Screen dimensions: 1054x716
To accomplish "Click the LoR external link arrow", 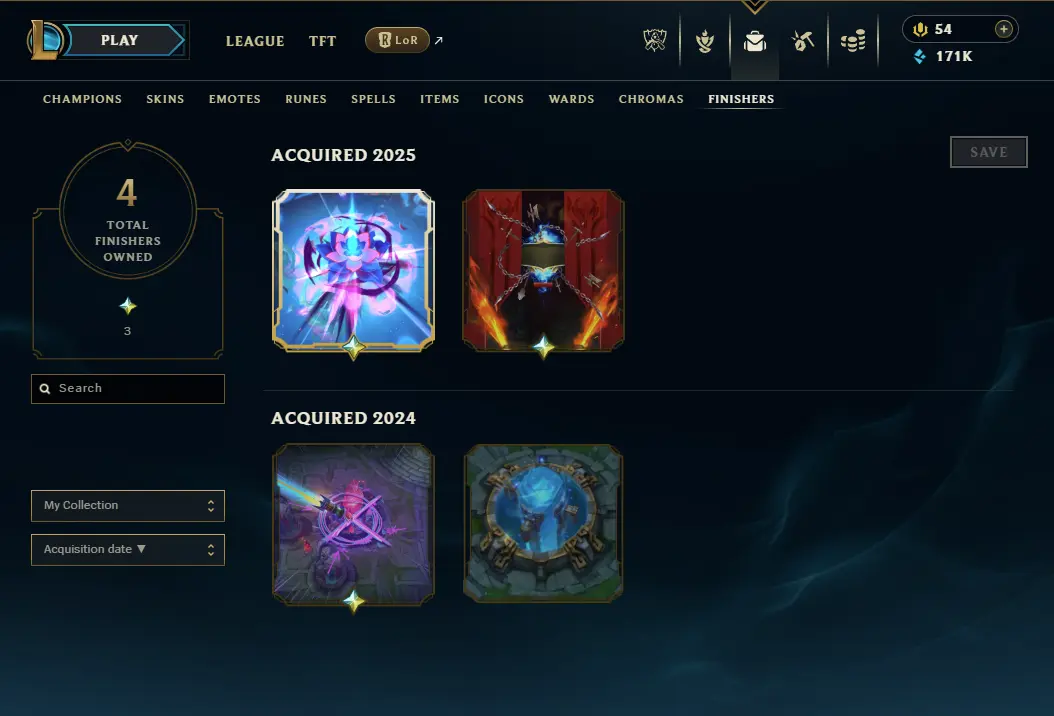I will tap(439, 40).
